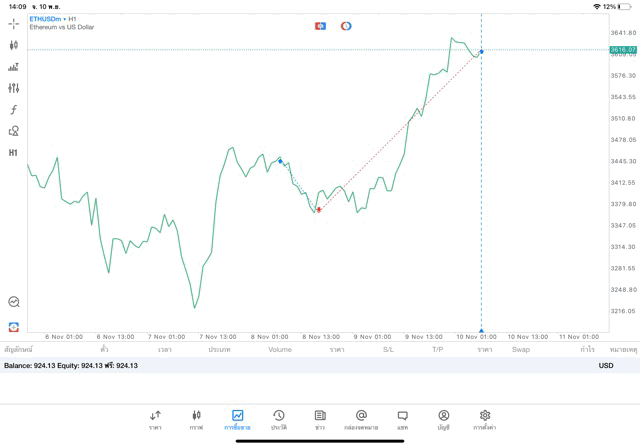Open the ข่าว news tab
The image size is (640, 447).
[320, 419]
